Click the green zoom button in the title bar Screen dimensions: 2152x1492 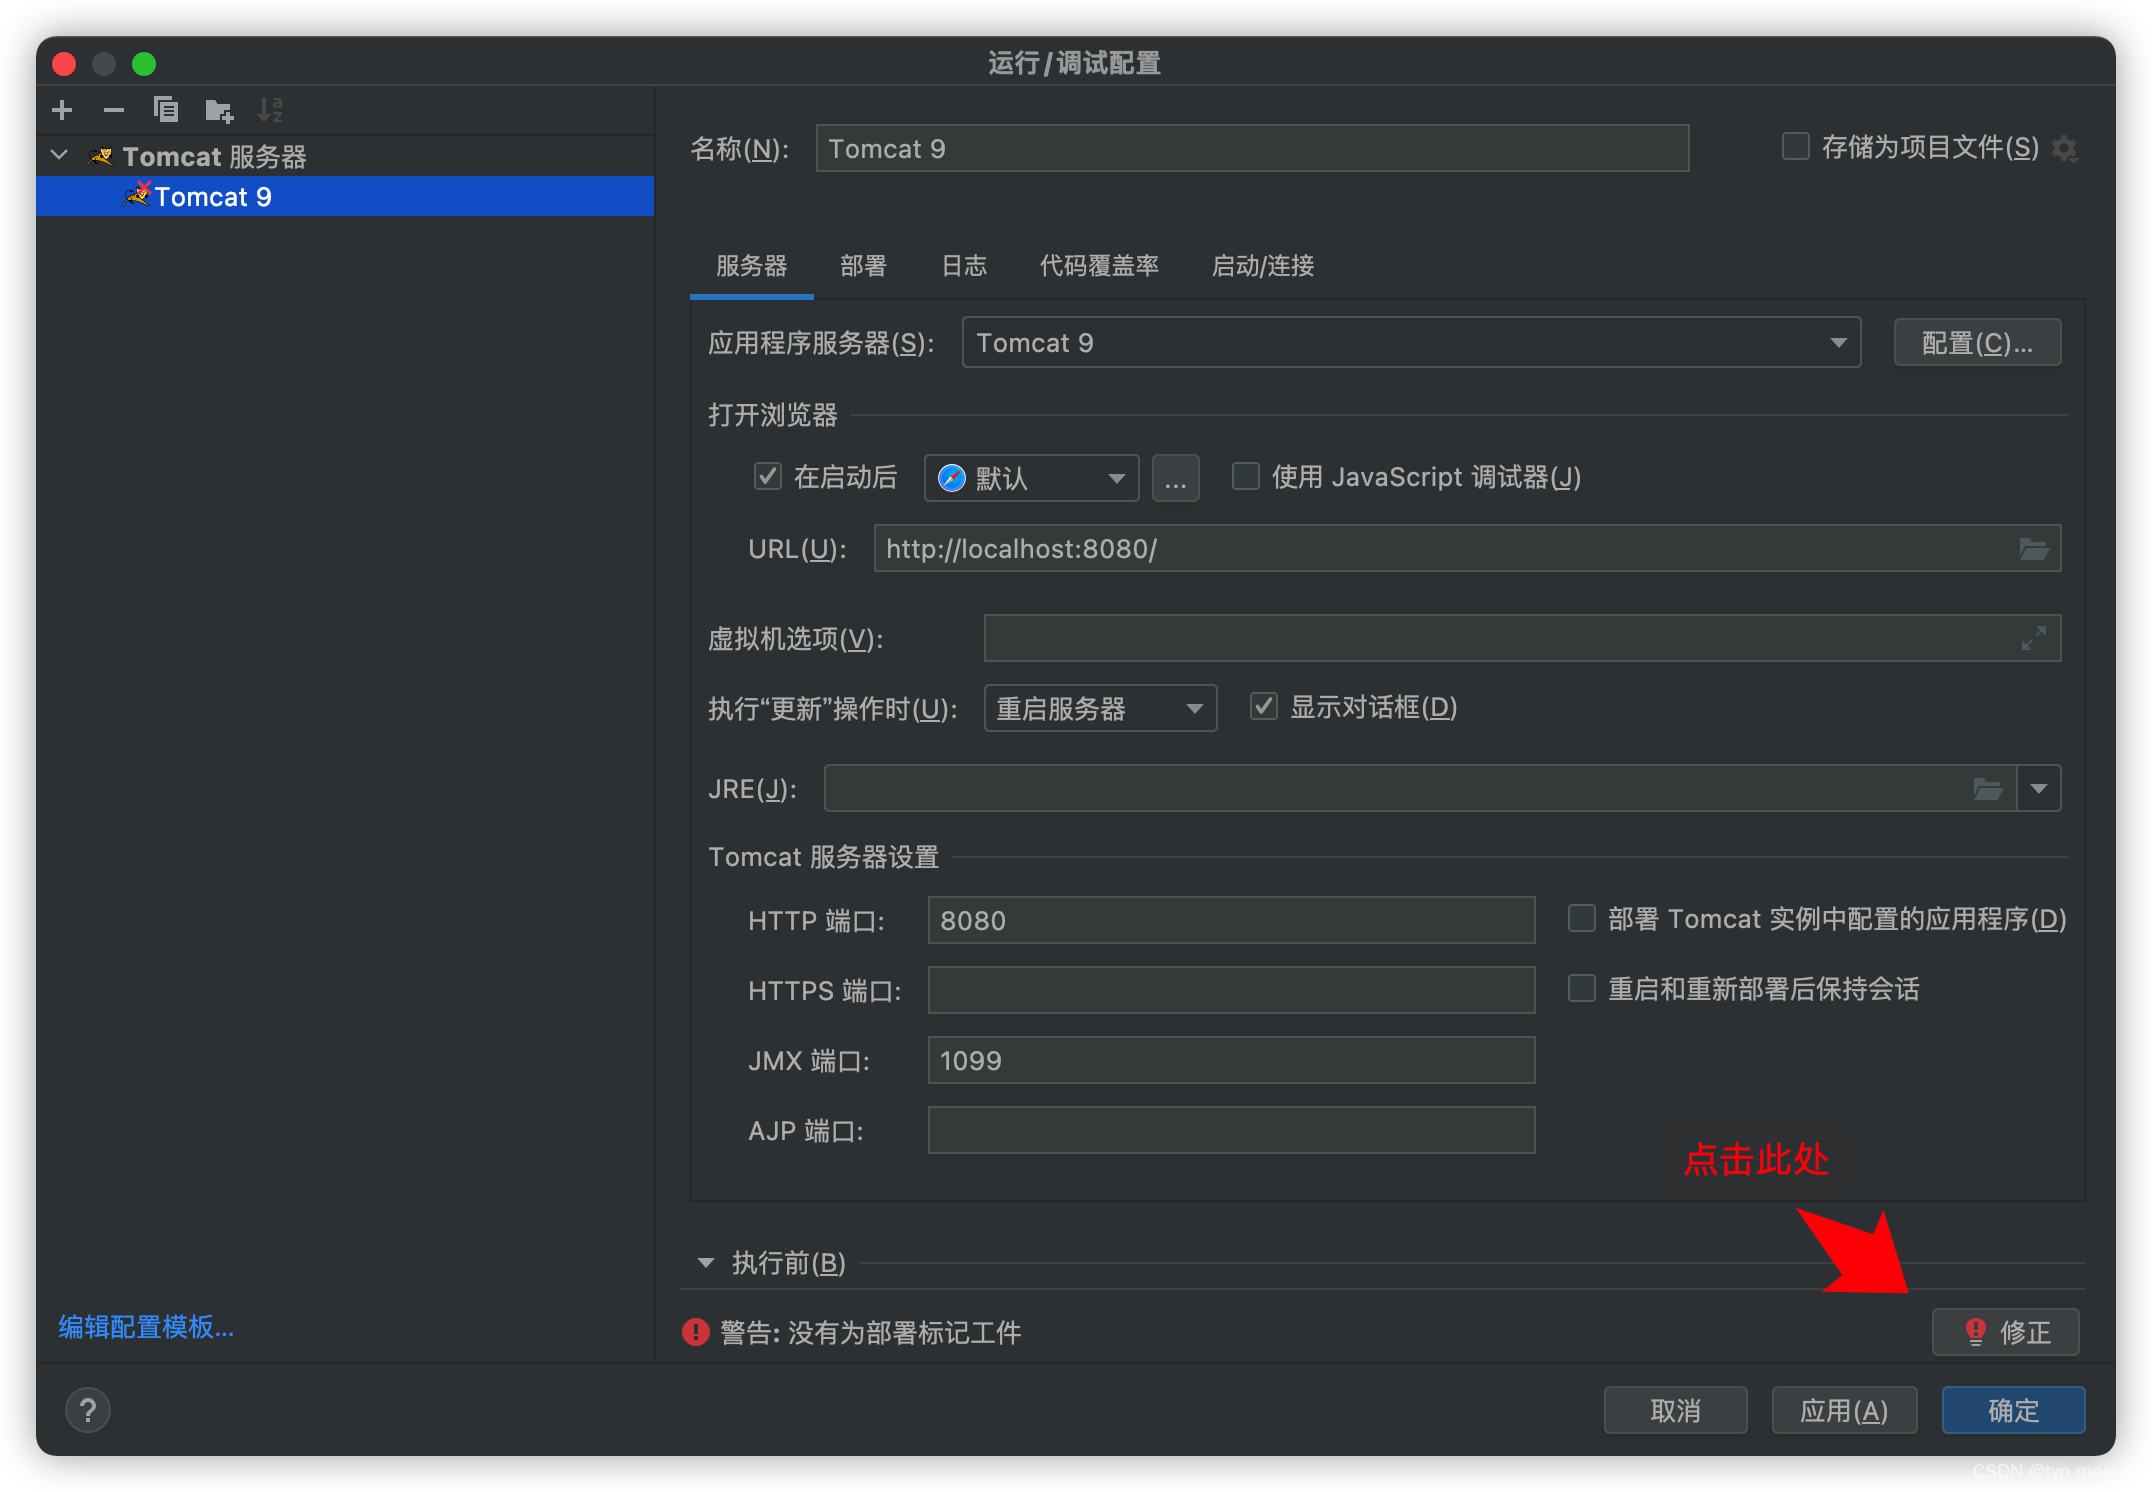[x=144, y=64]
